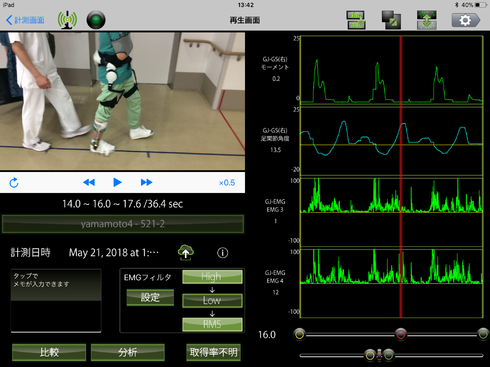
Task: Tap the 分析 analysis button
Action: point(128,352)
